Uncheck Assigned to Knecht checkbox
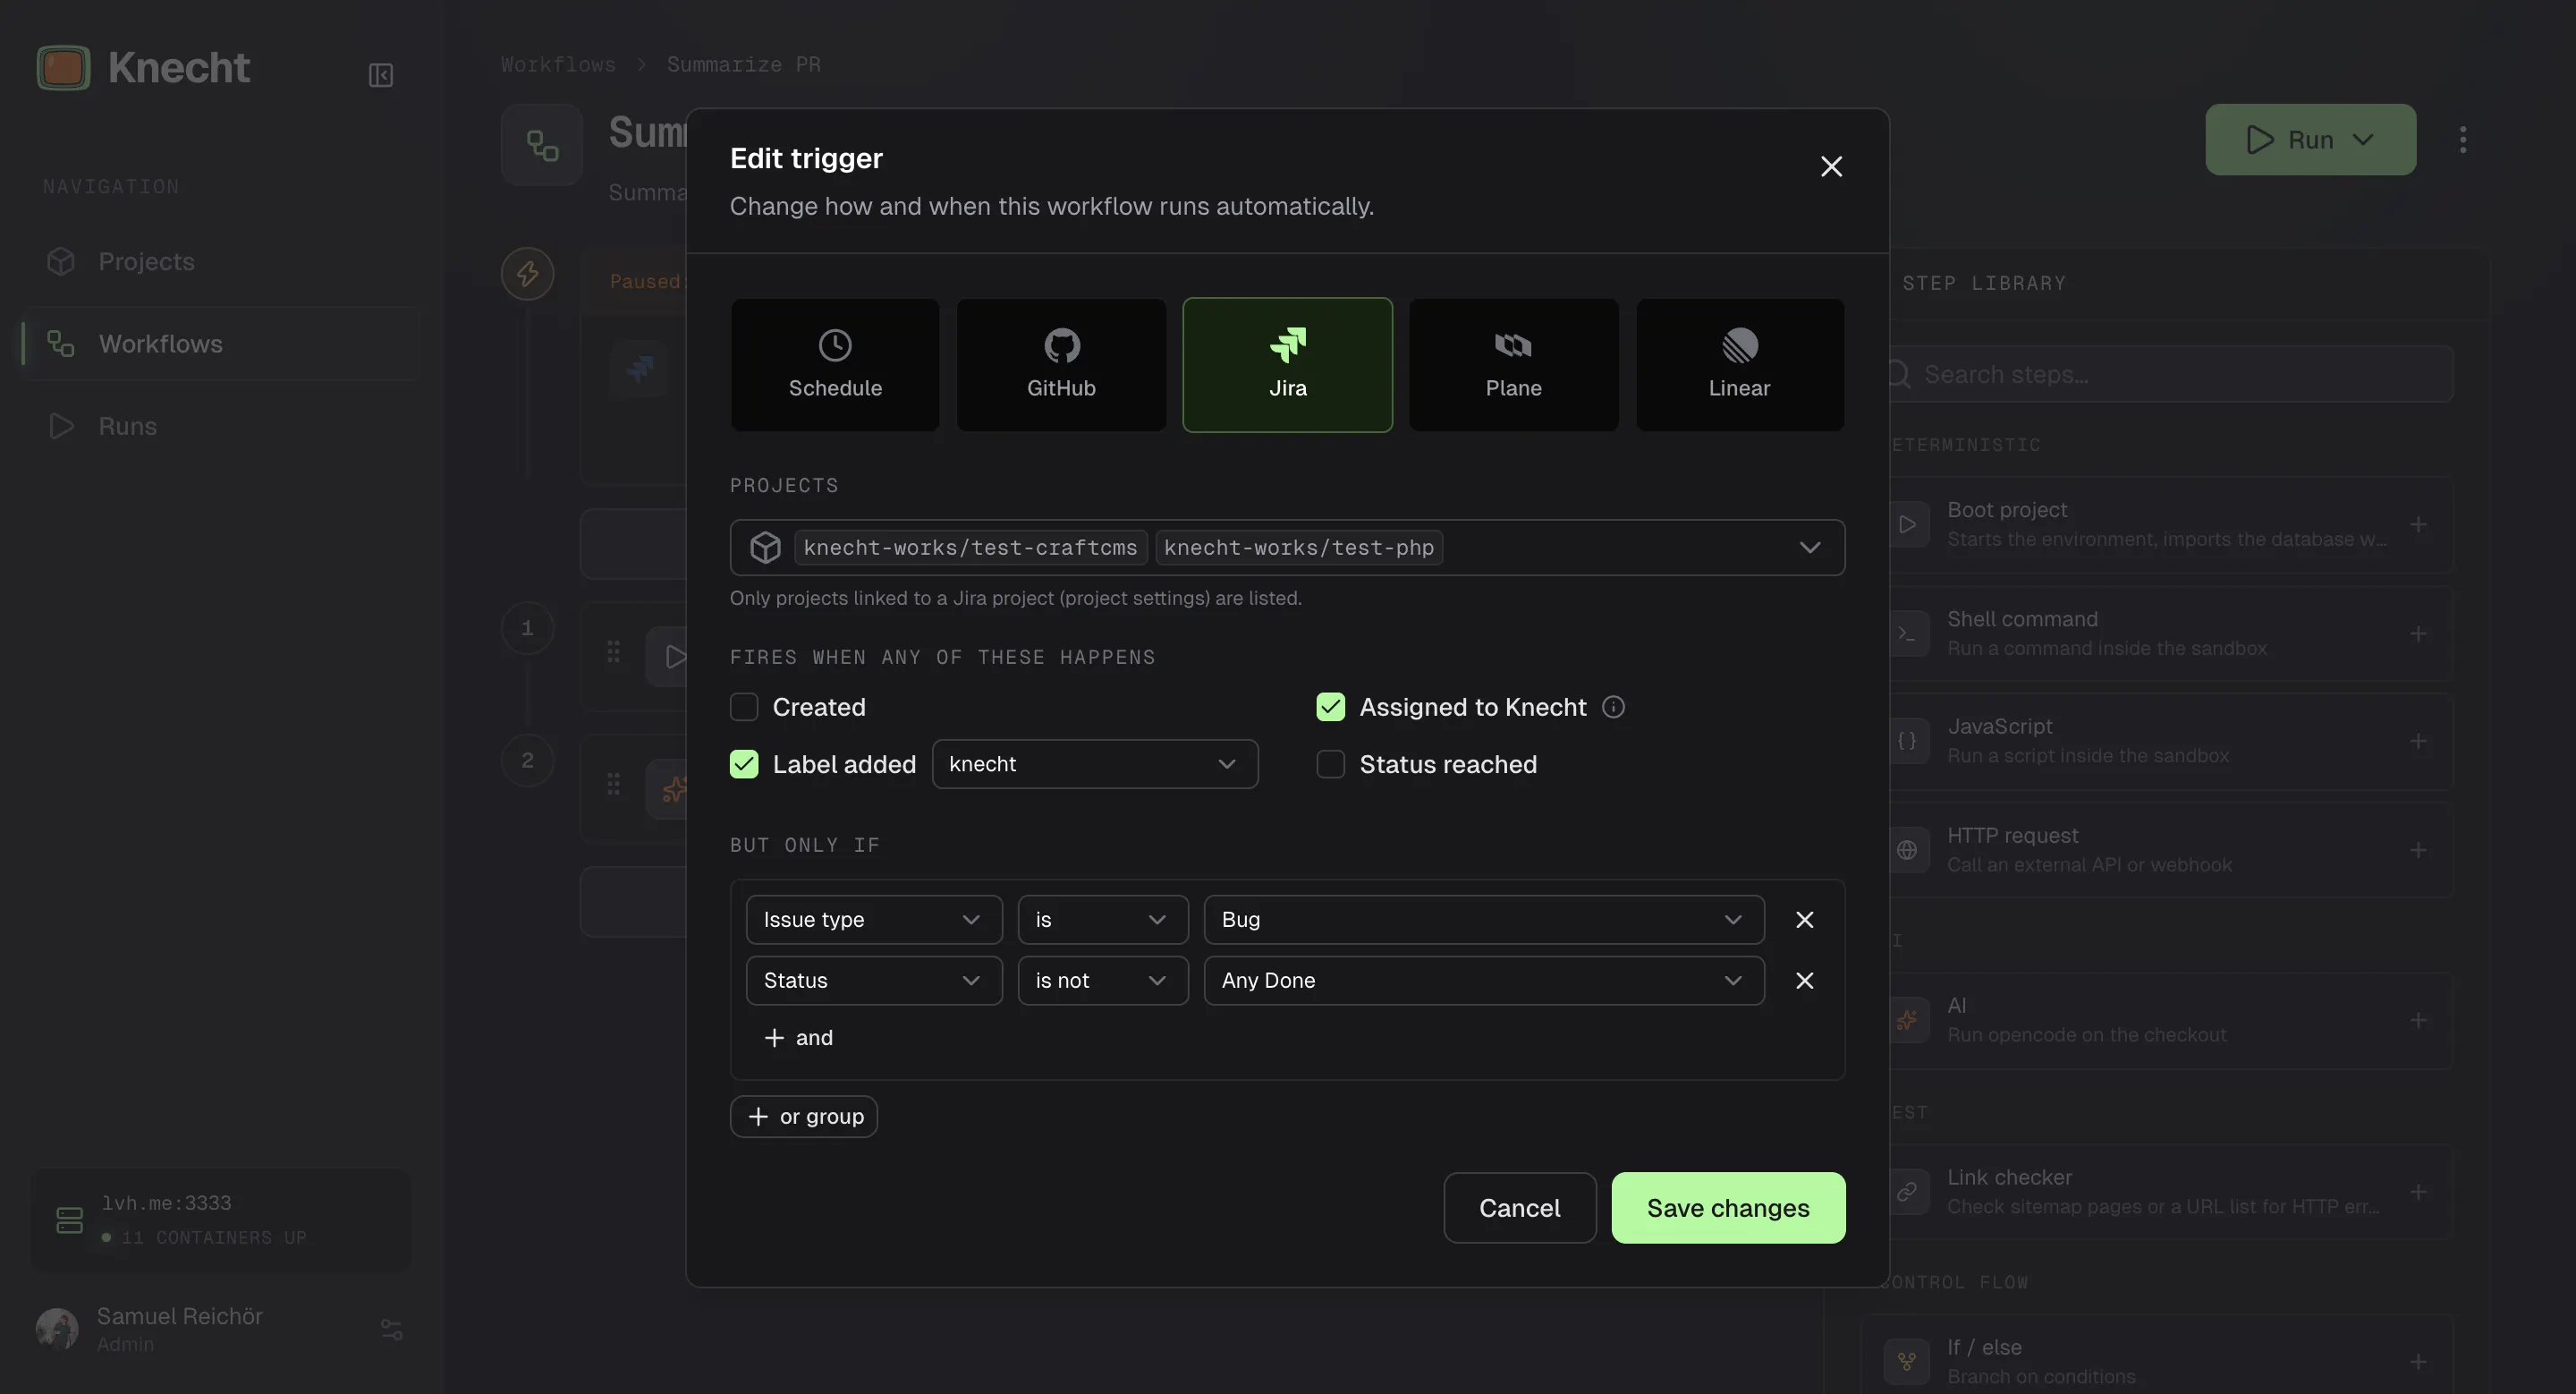The width and height of the screenshot is (2576, 1394). pyautogui.click(x=1330, y=707)
